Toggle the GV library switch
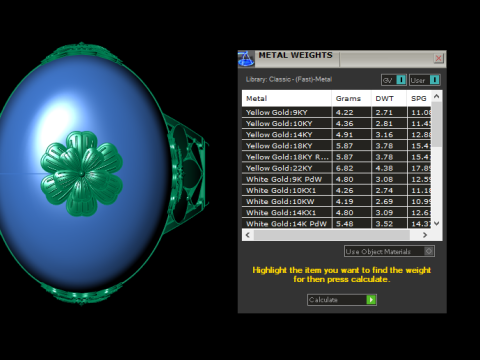 point(394,80)
